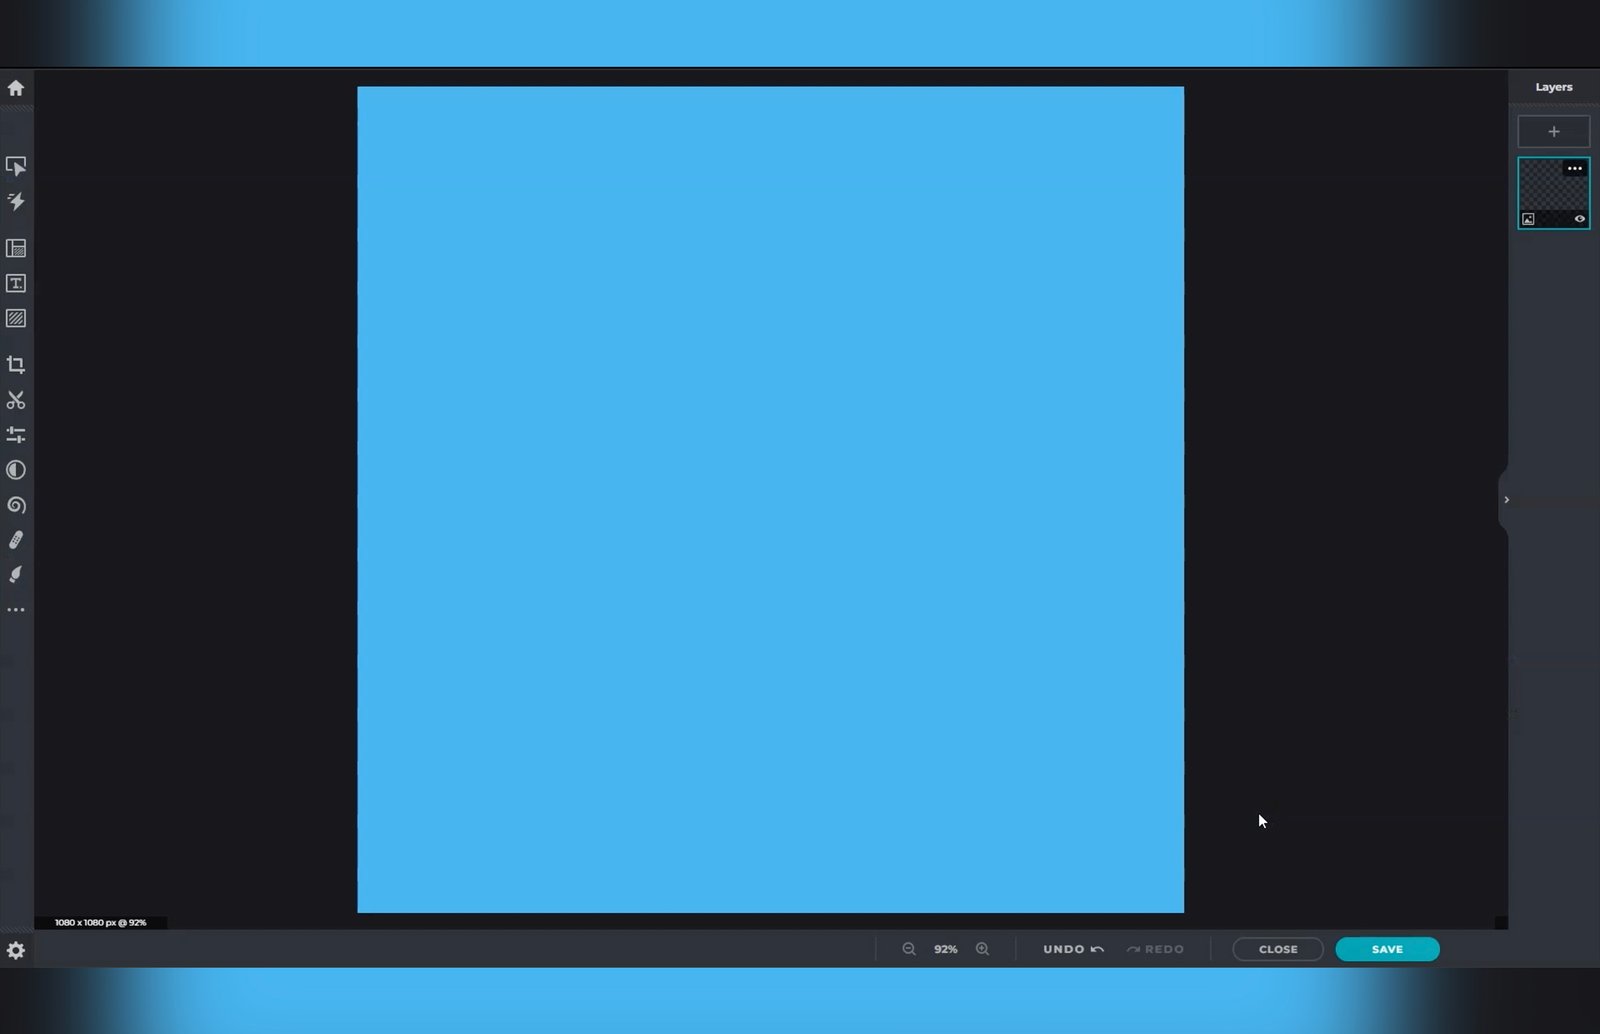The width and height of the screenshot is (1600, 1034).
Task: Open the lightning bolt quick actions tool
Action: point(16,202)
